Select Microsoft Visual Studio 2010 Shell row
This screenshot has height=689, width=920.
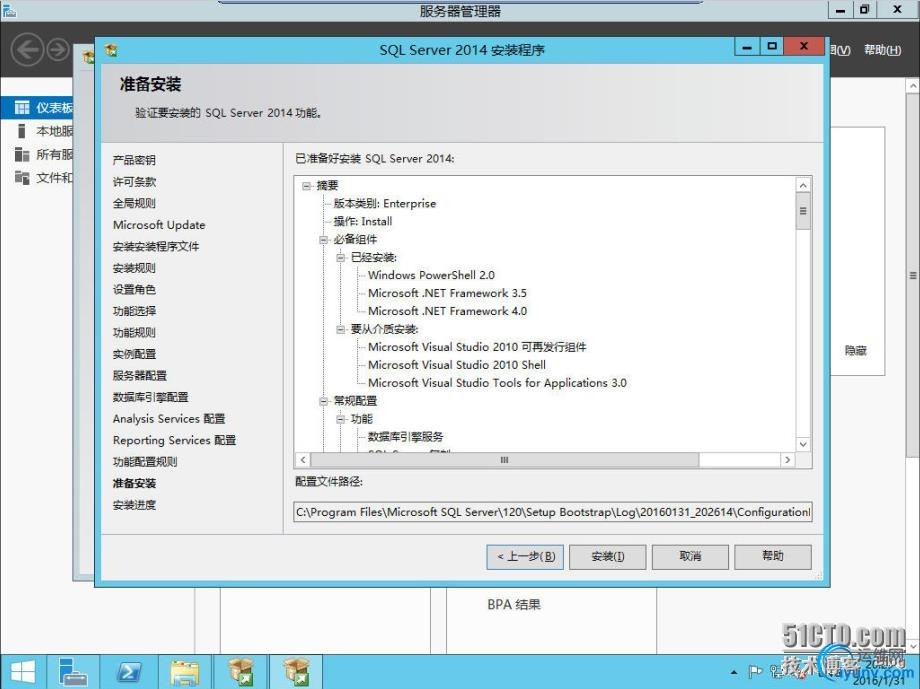coord(457,365)
